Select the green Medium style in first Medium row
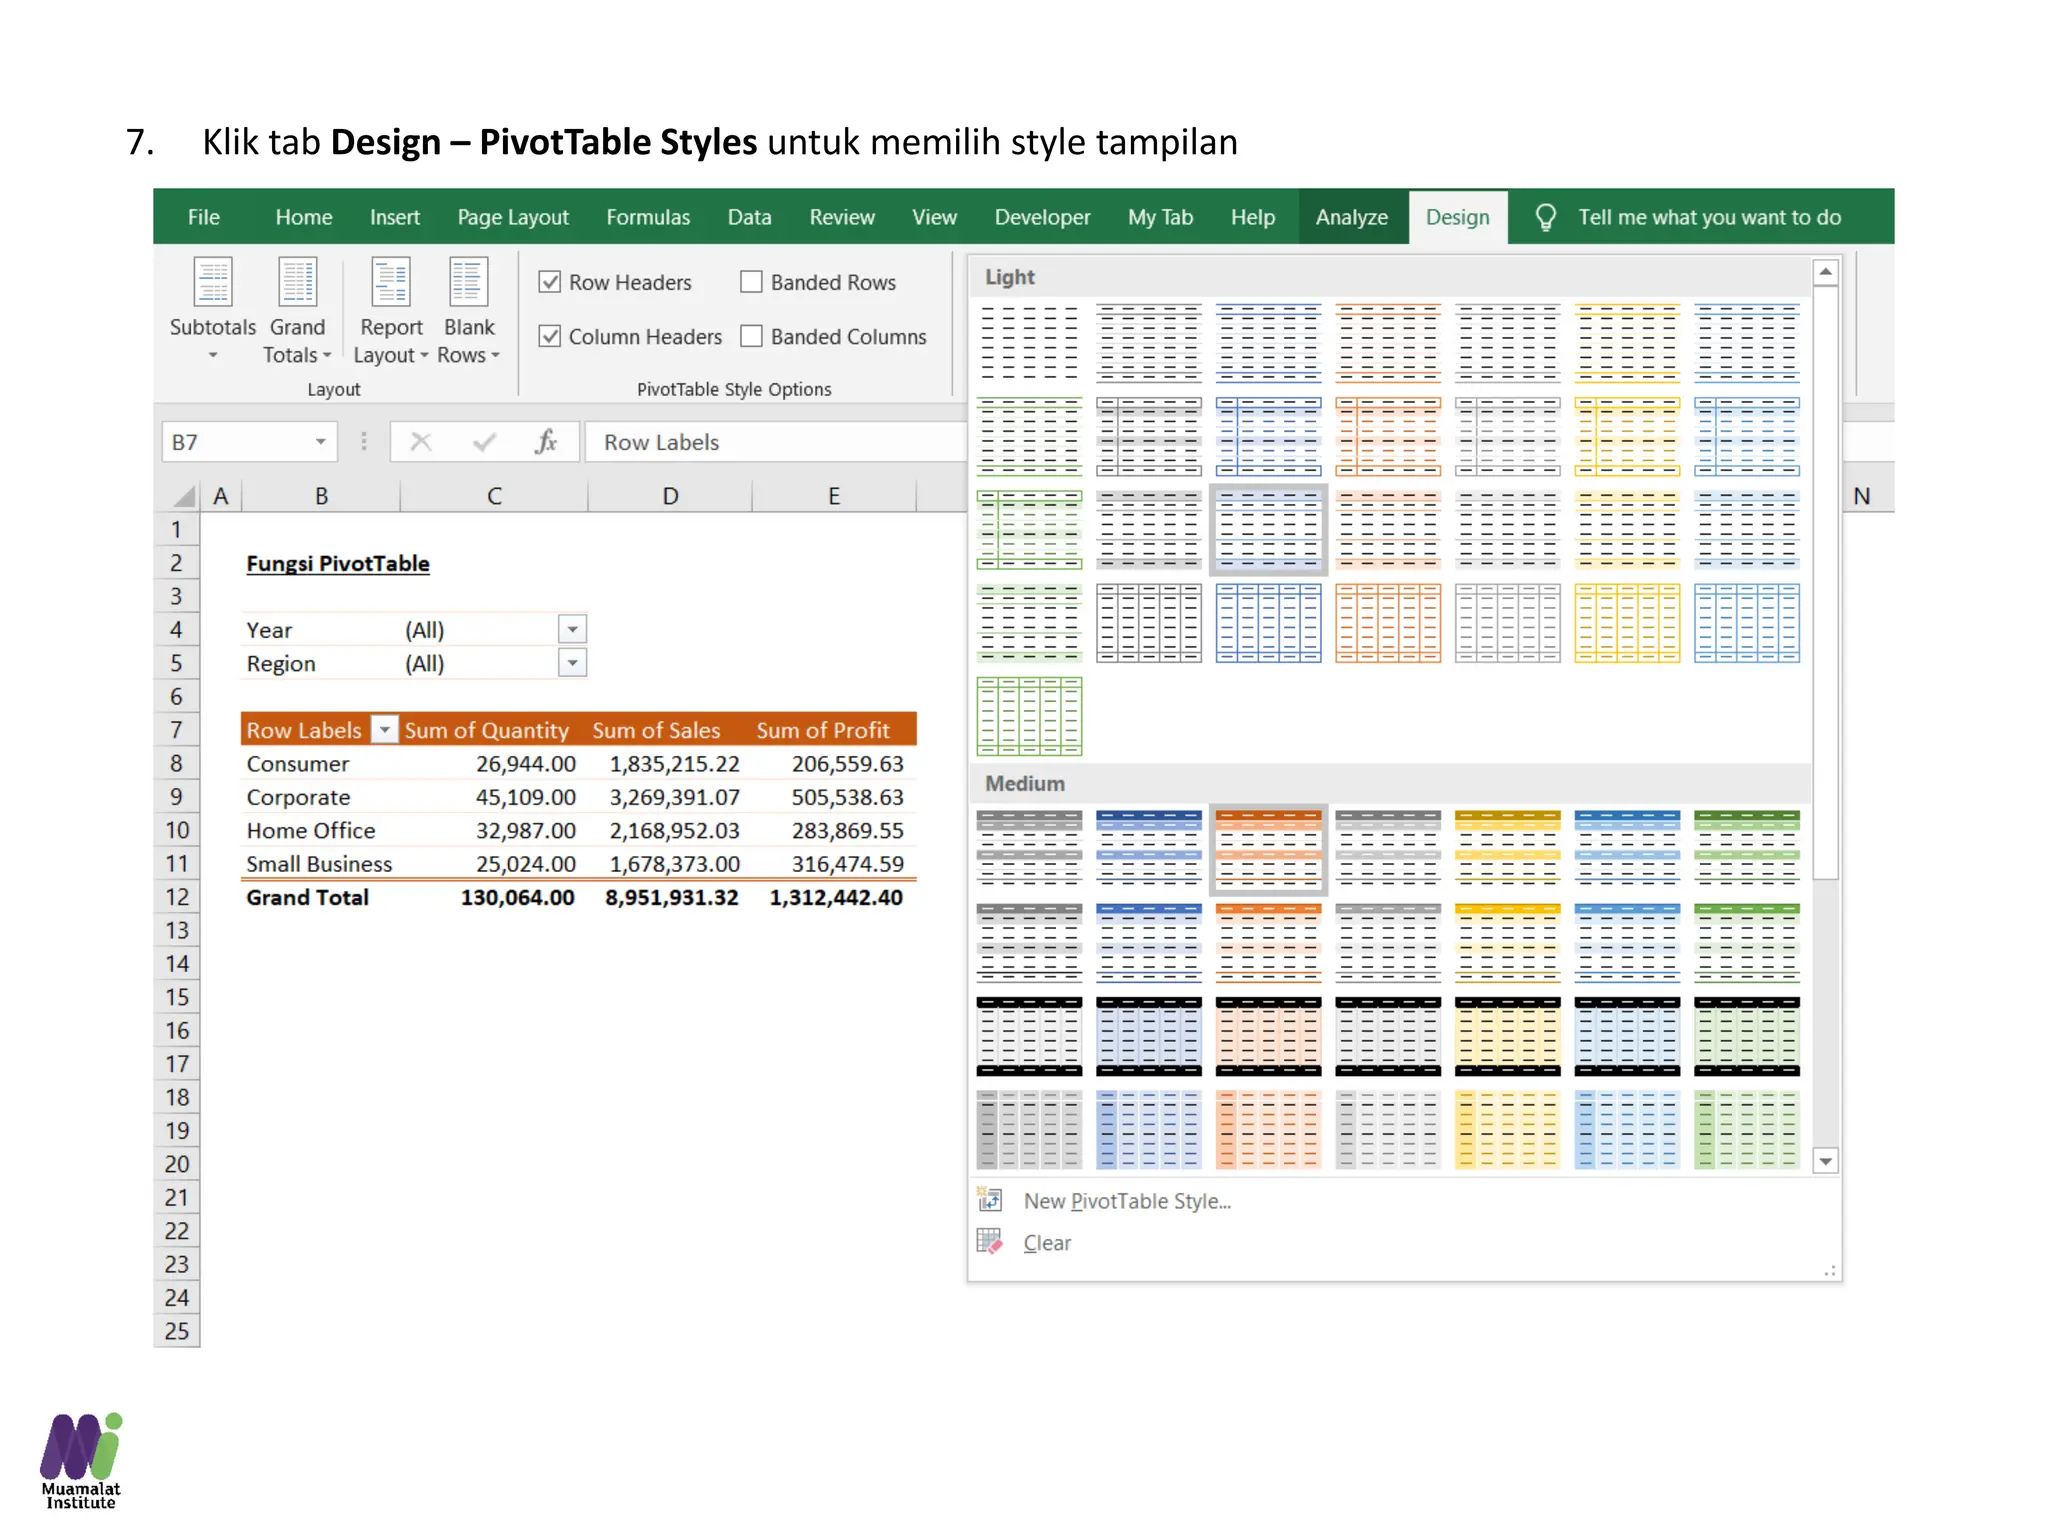This screenshot has height=1536, width=2048. pyautogui.click(x=1746, y=849)
